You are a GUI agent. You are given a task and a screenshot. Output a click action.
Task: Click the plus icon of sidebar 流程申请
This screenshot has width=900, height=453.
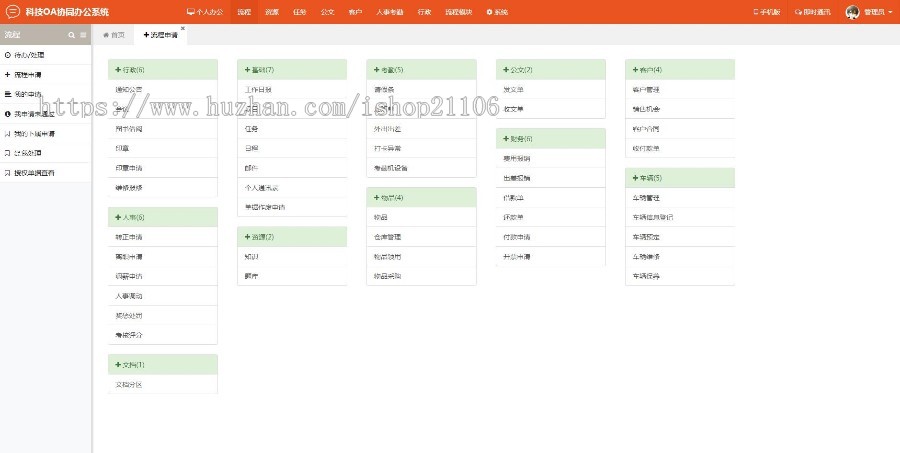coord(7,75)
